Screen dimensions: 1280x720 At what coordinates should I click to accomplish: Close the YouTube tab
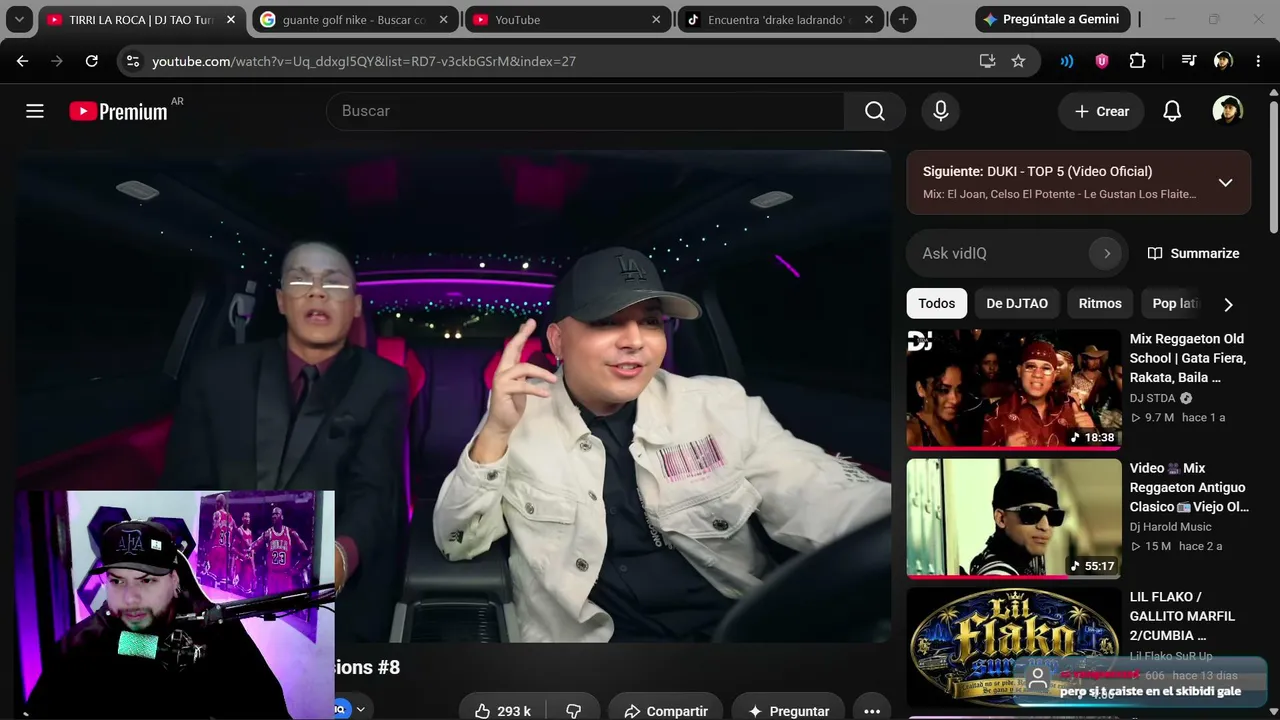tap(656, 19)
